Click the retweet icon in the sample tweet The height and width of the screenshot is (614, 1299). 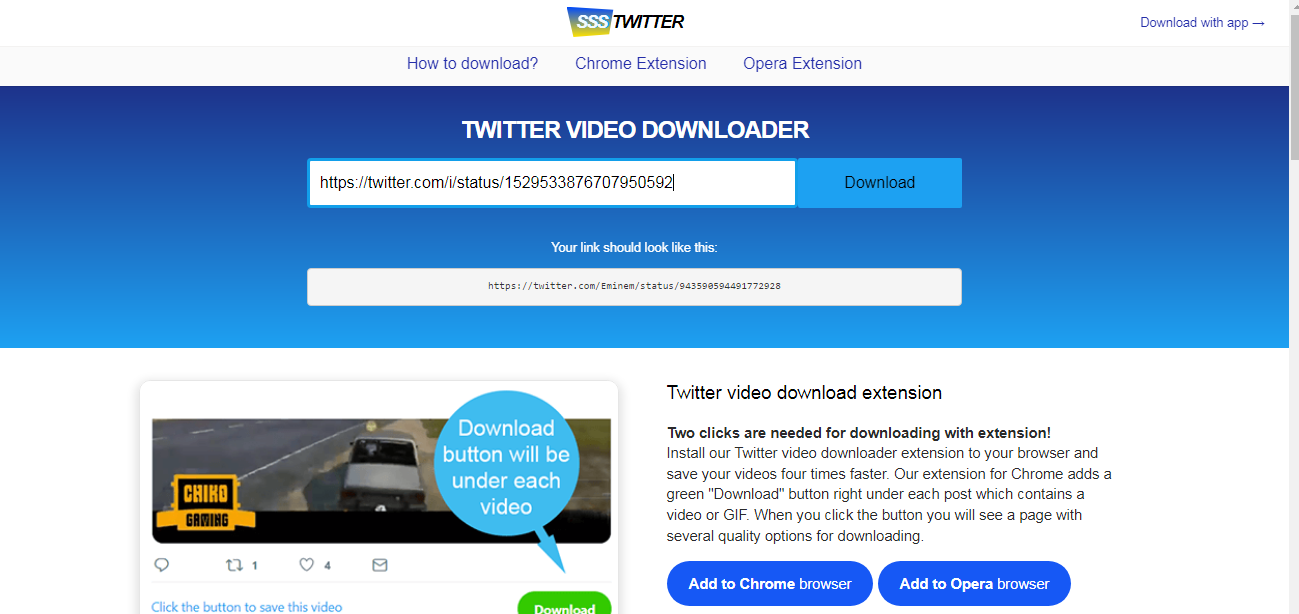coord(235,565)
